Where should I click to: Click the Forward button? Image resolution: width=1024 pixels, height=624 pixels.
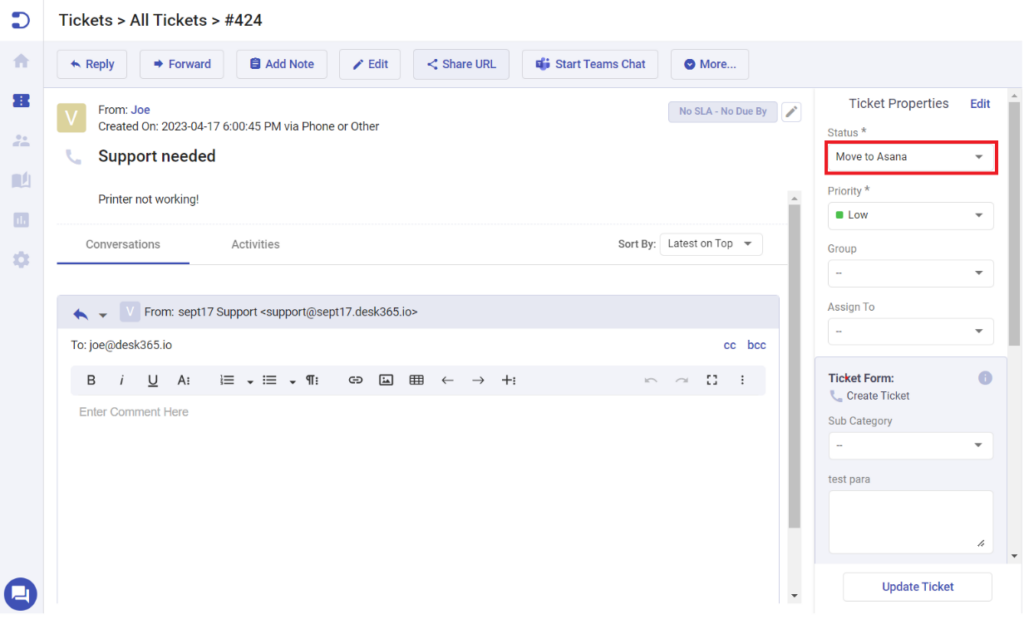click(x=182, y=64)
